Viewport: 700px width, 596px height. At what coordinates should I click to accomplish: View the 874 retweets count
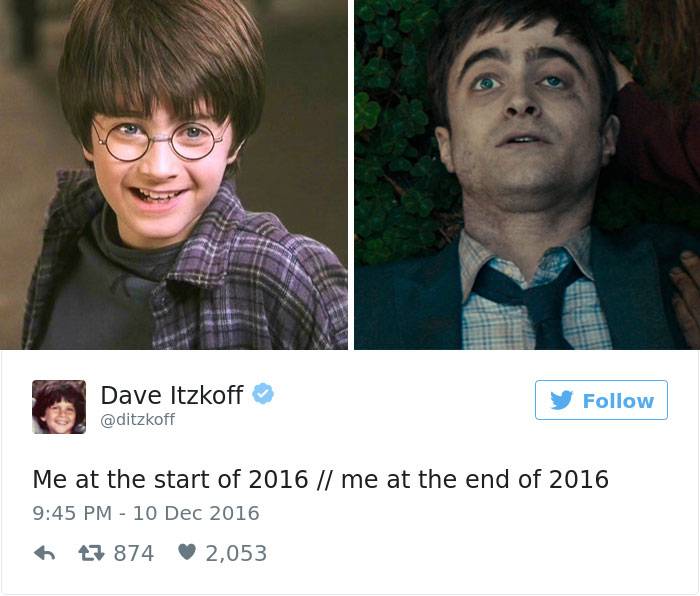[x=133, y=554]
